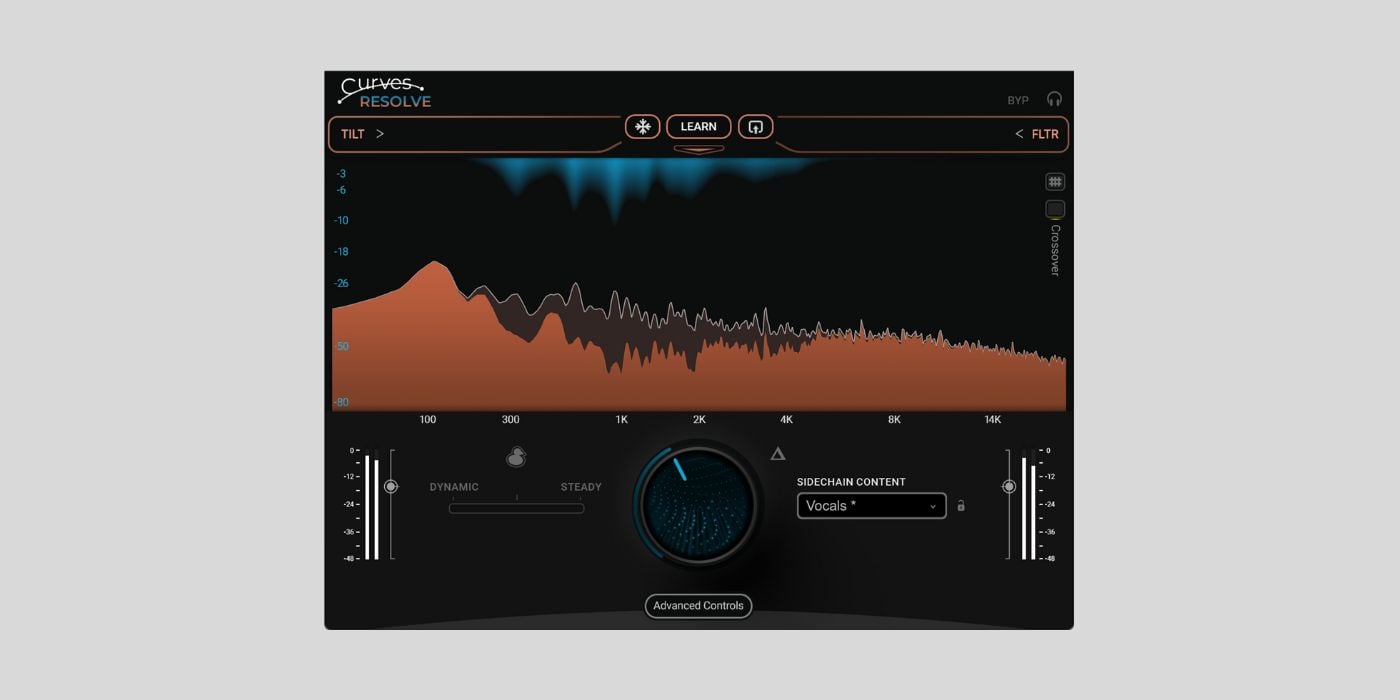Screen dimensions: 1400x700
Task: Click the Curves Resolve logo
Action: coord(384,93)
